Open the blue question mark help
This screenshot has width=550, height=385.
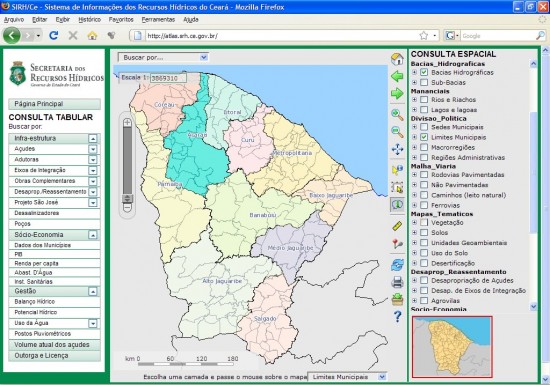coord(397,317)
